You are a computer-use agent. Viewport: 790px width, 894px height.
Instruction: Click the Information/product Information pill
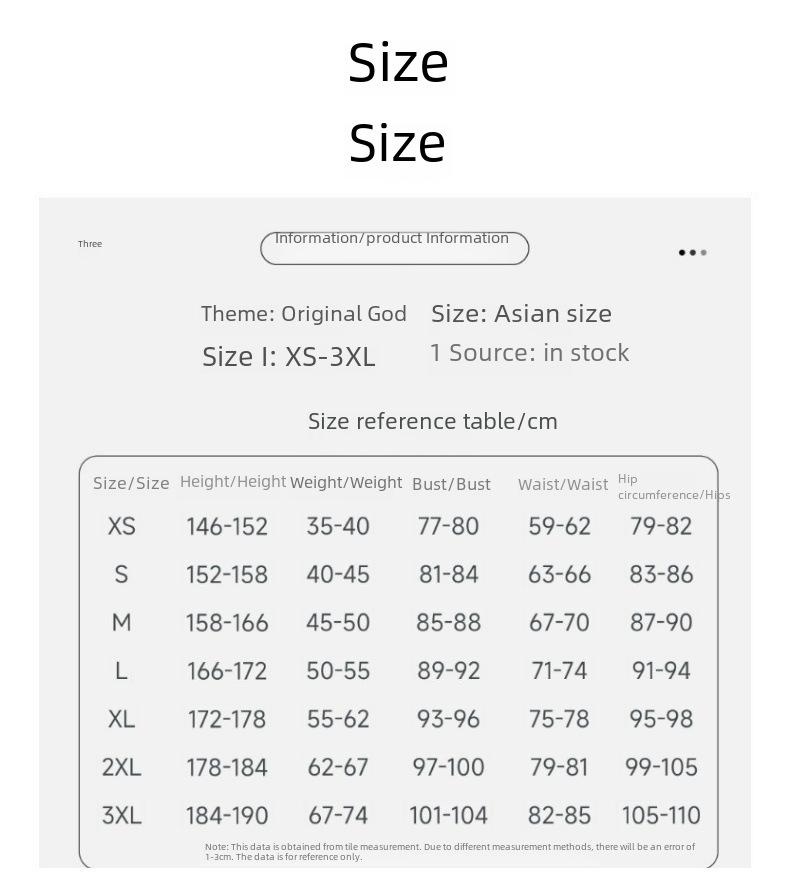click(394, 248)
